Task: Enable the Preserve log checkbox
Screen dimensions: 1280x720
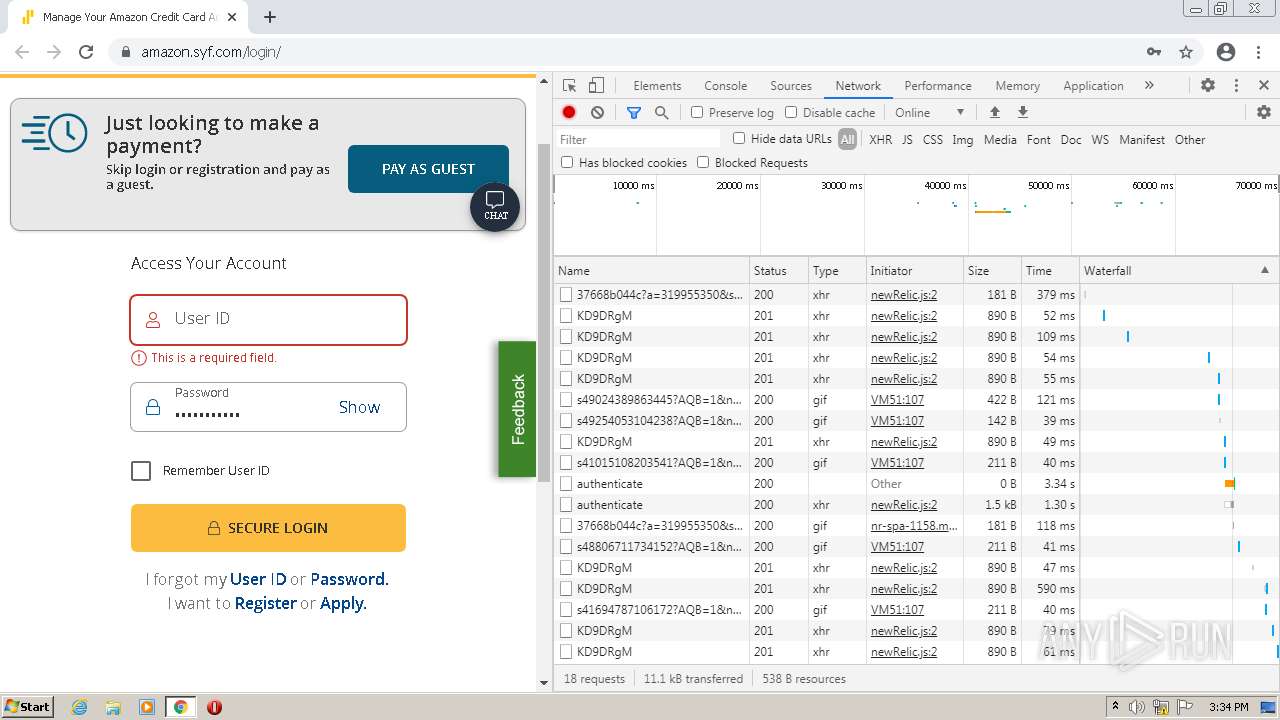Action: click(697, 113)
